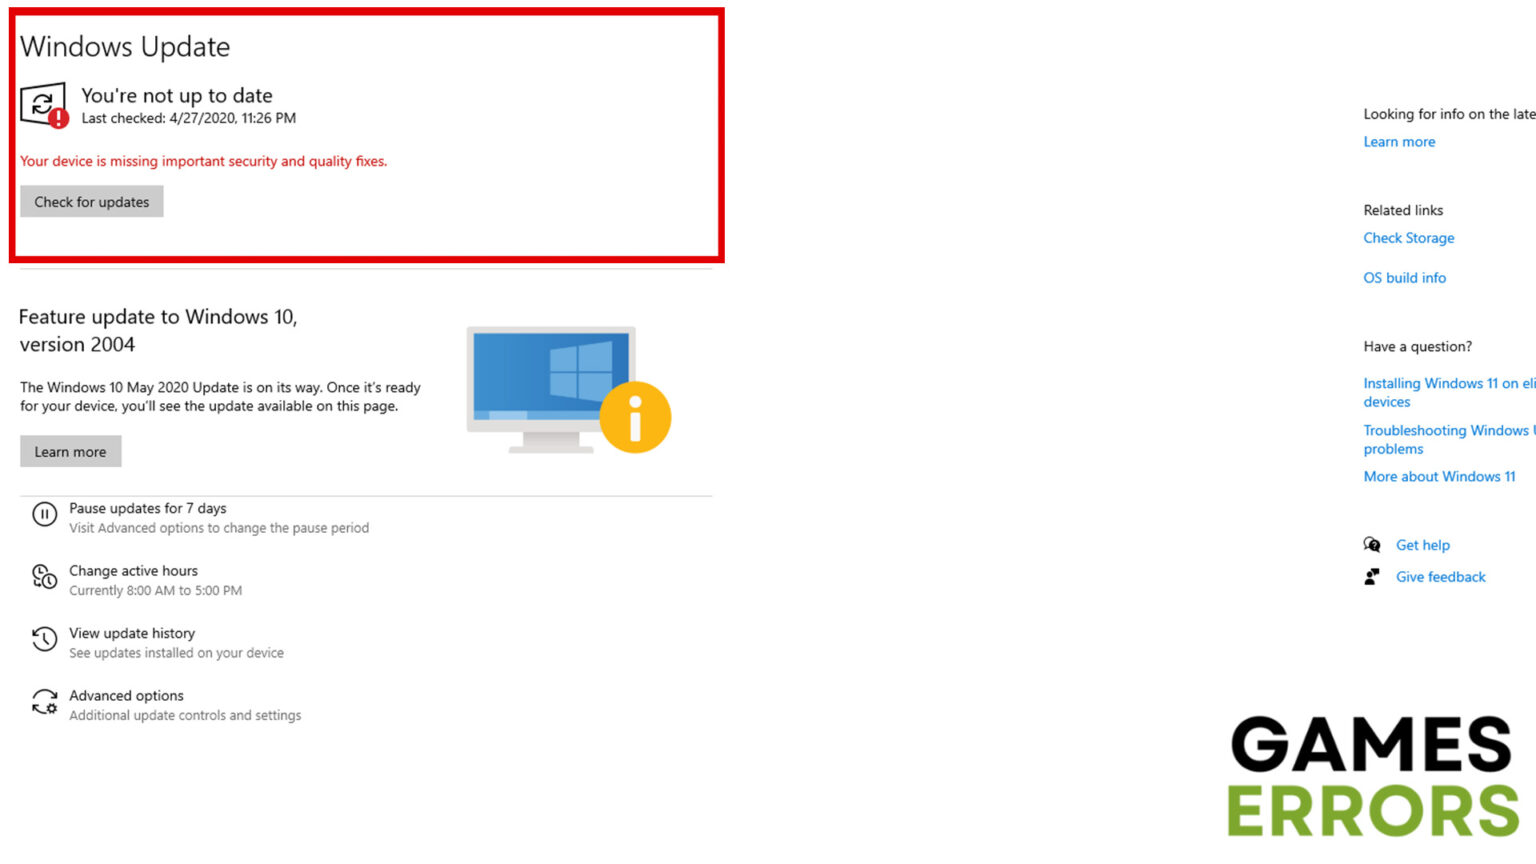
Task: Select View update history option
Action: [x=132, y=634]
